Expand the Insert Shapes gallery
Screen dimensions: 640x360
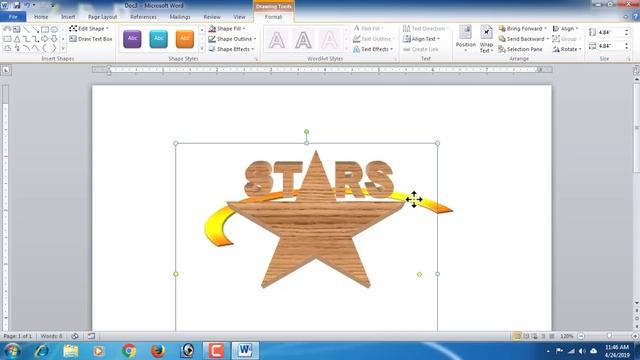pos(63,49)
